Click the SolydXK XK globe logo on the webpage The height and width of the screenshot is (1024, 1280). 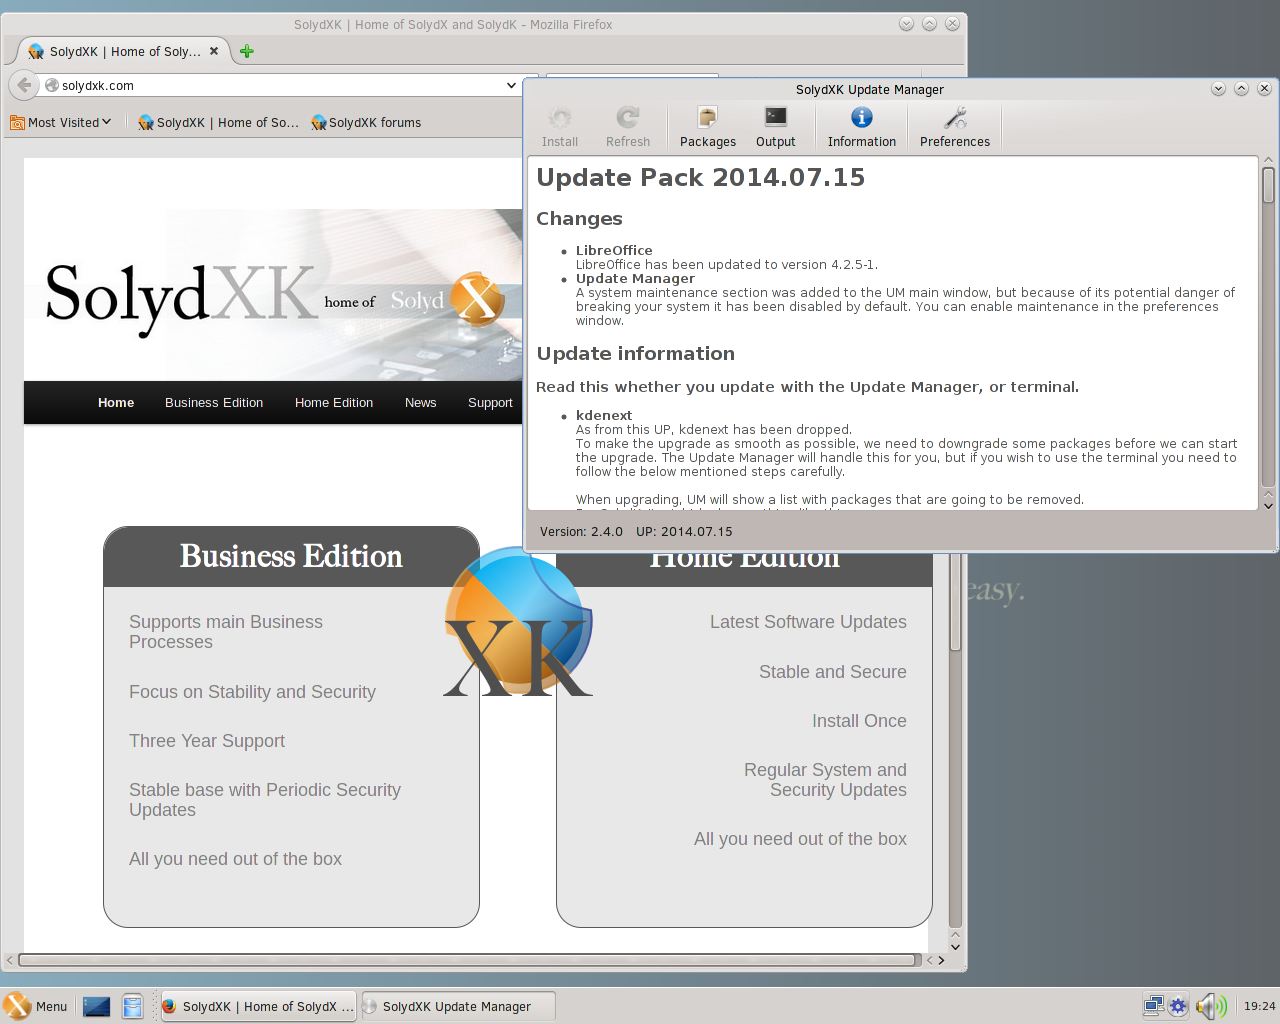[x=518, y=623]
